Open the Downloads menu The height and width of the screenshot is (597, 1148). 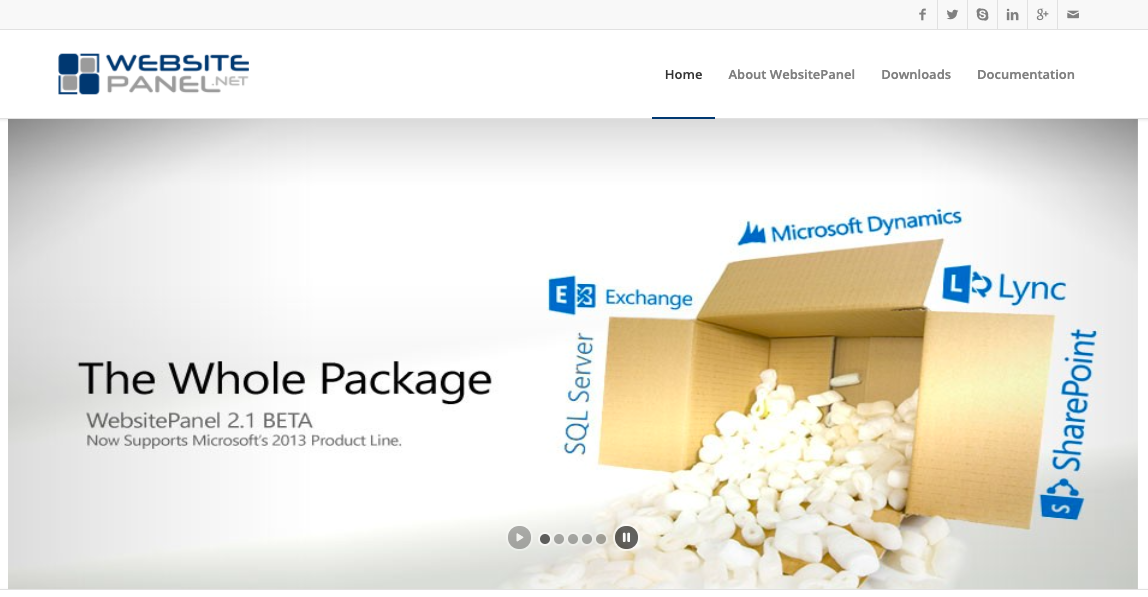pos(916,75)
